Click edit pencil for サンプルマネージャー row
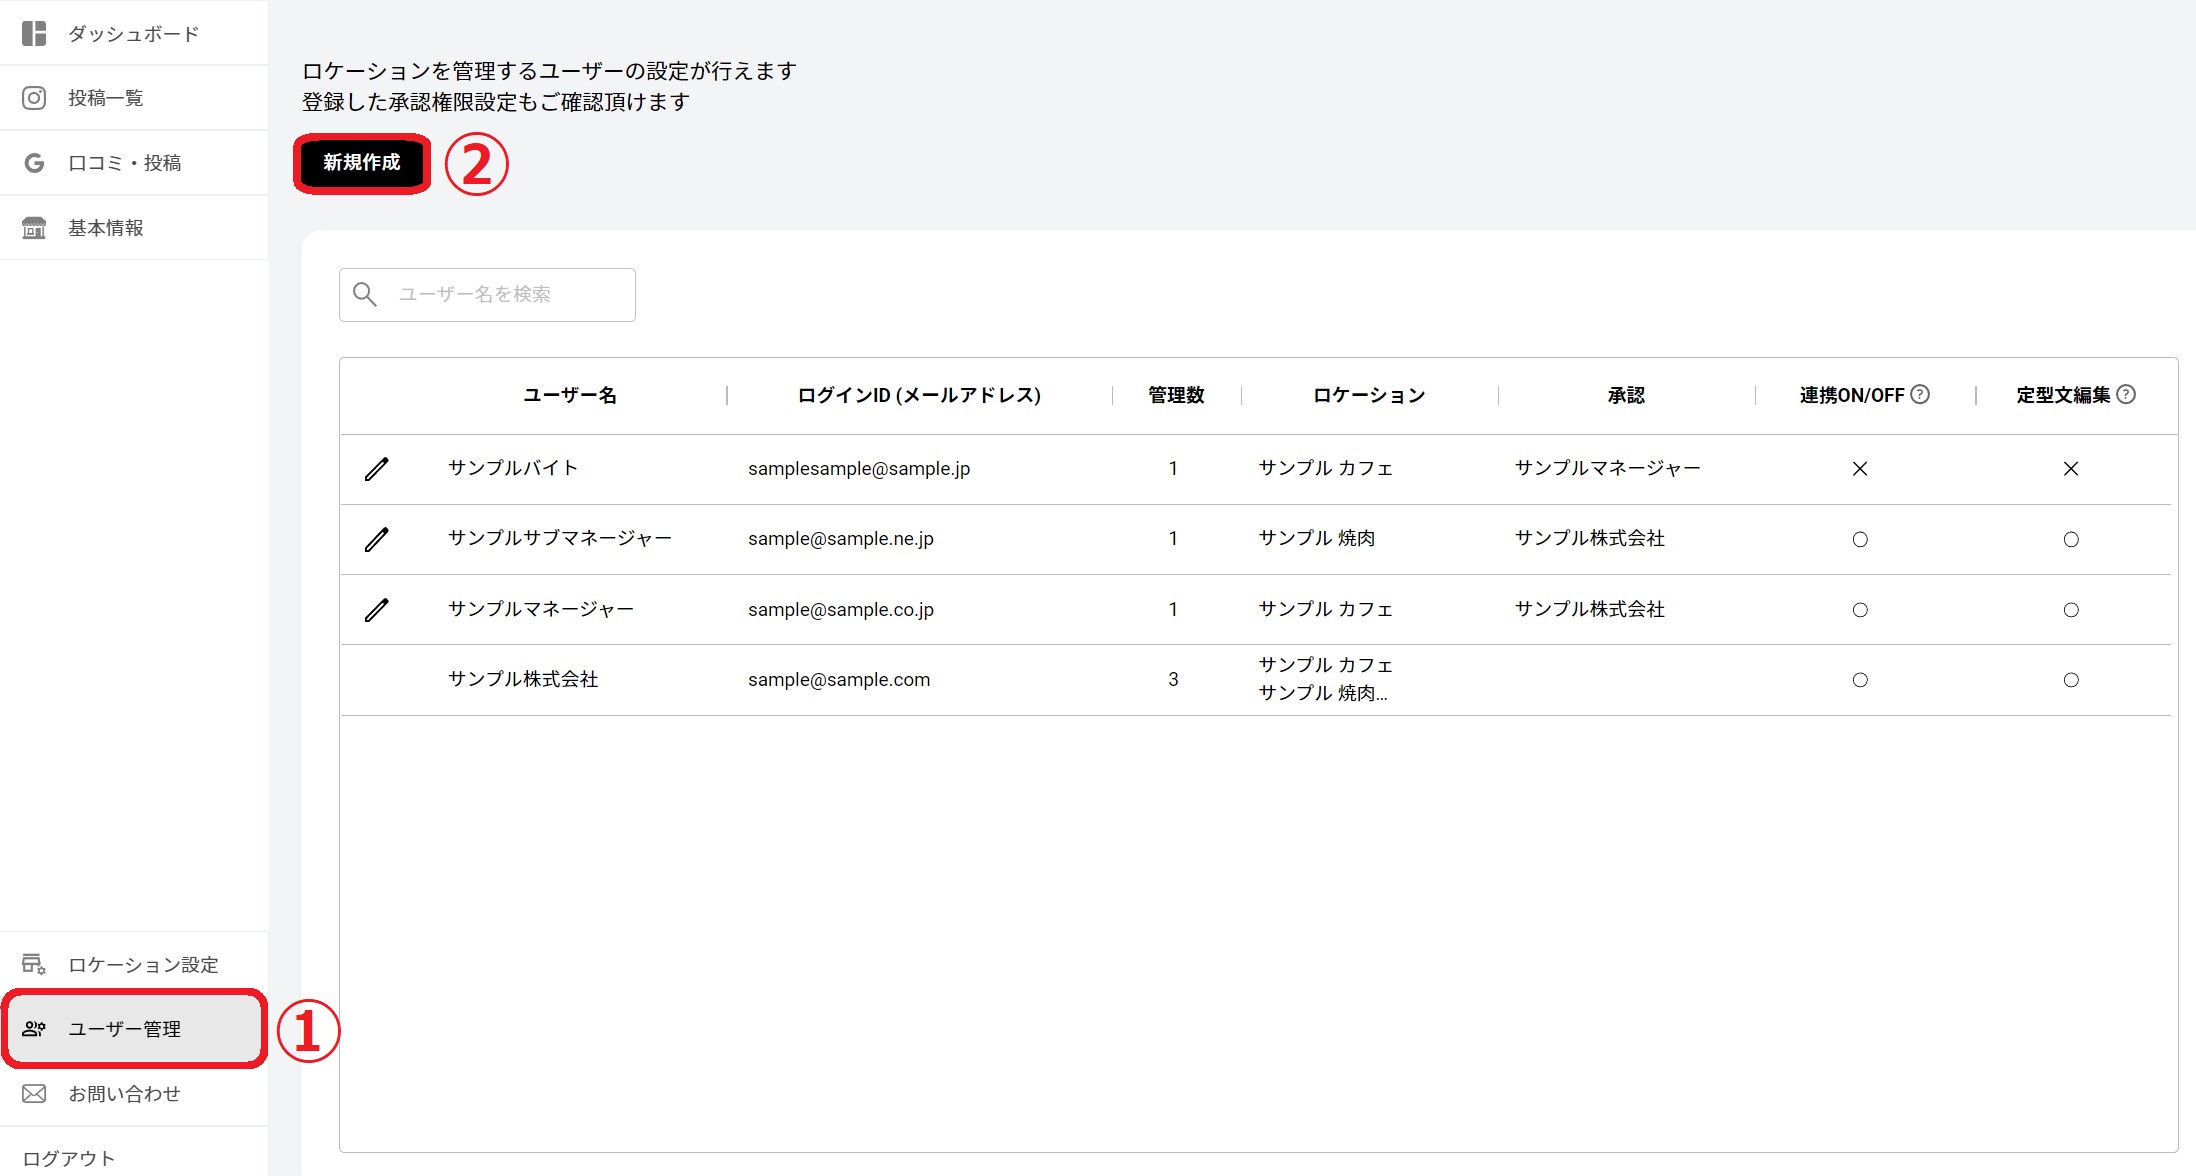 376,609
